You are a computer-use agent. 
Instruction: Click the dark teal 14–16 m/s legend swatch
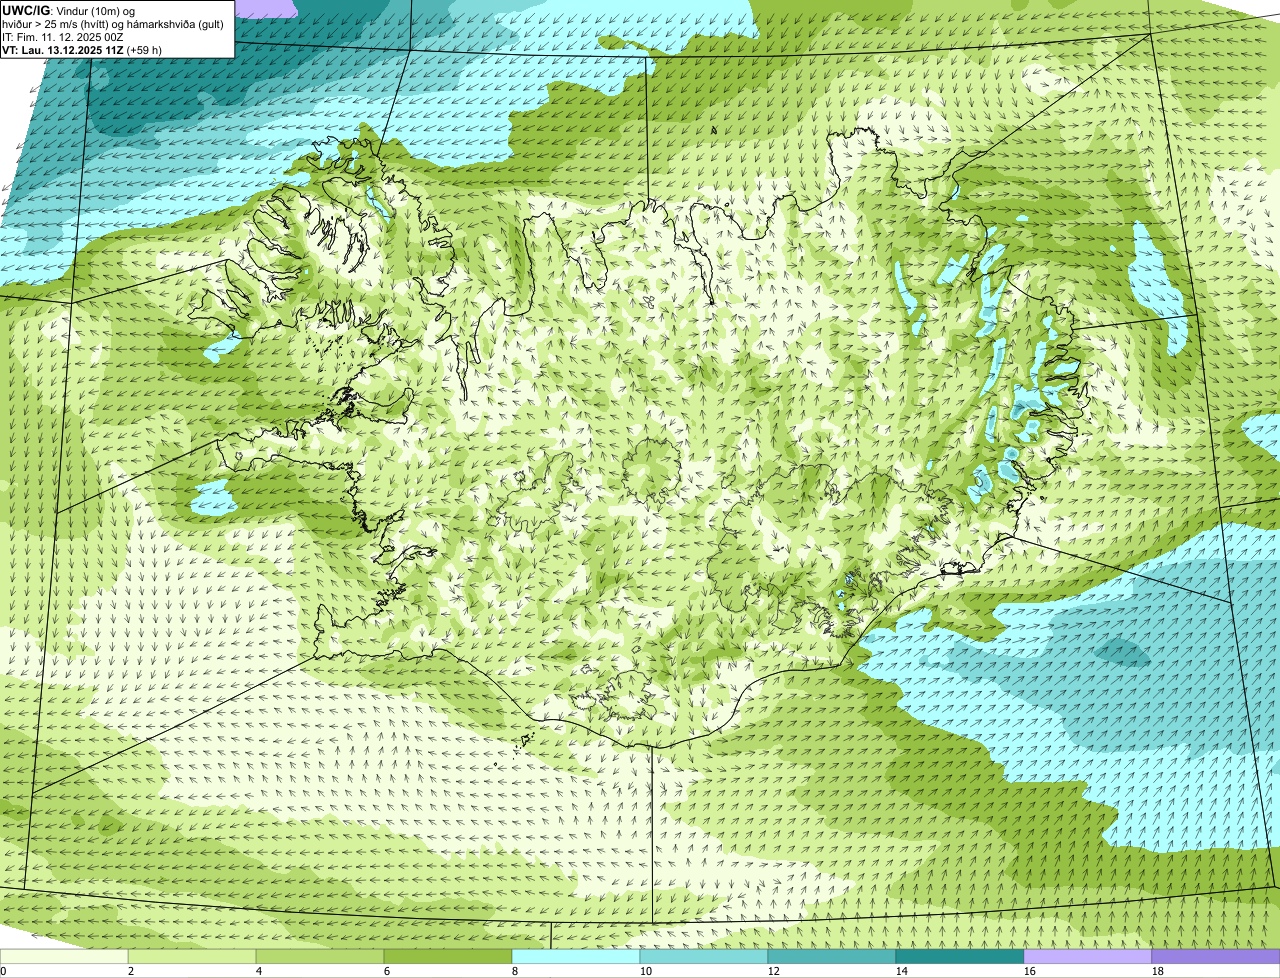click(960, 957)
